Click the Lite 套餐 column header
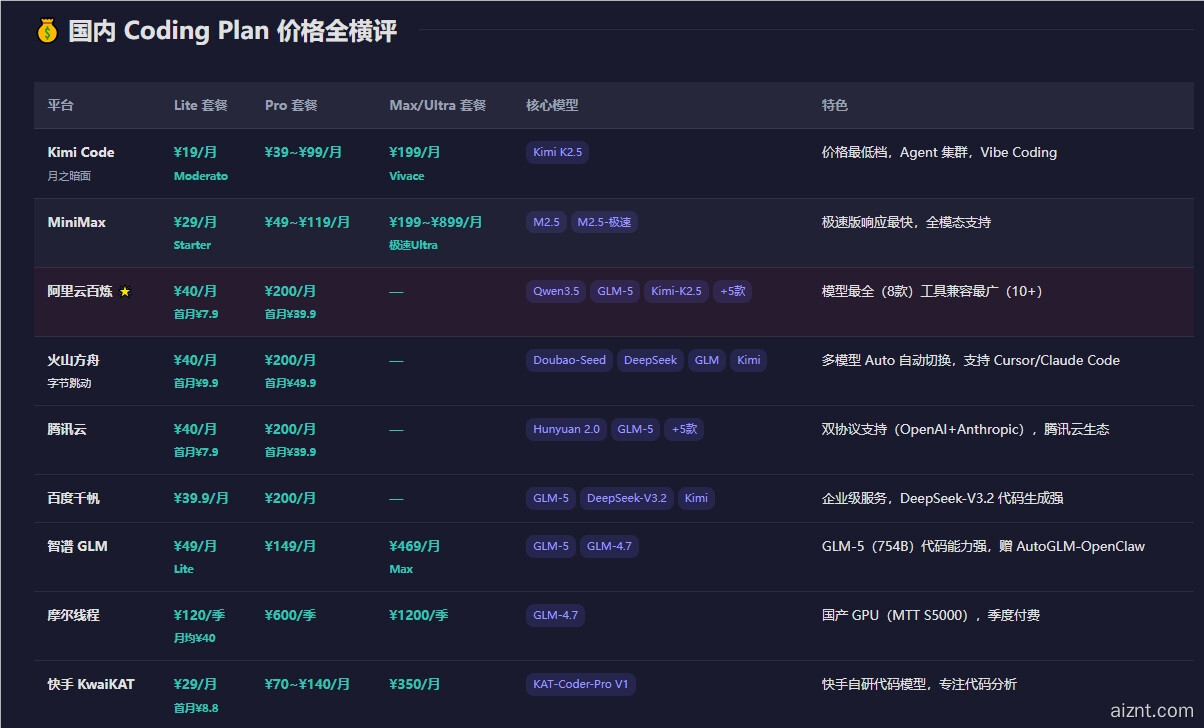This screenshot has width=1204, height=728. pos(200,105)
